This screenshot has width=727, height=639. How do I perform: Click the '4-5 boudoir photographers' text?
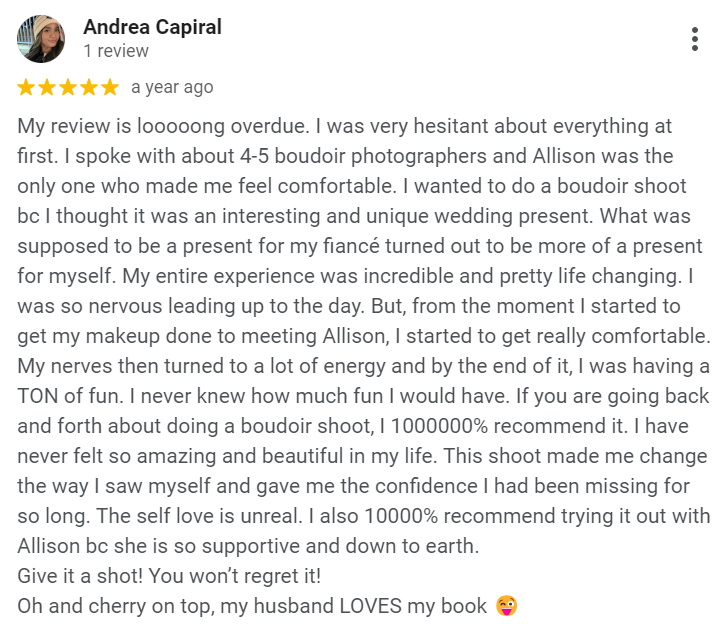click(x=363, y=156)
